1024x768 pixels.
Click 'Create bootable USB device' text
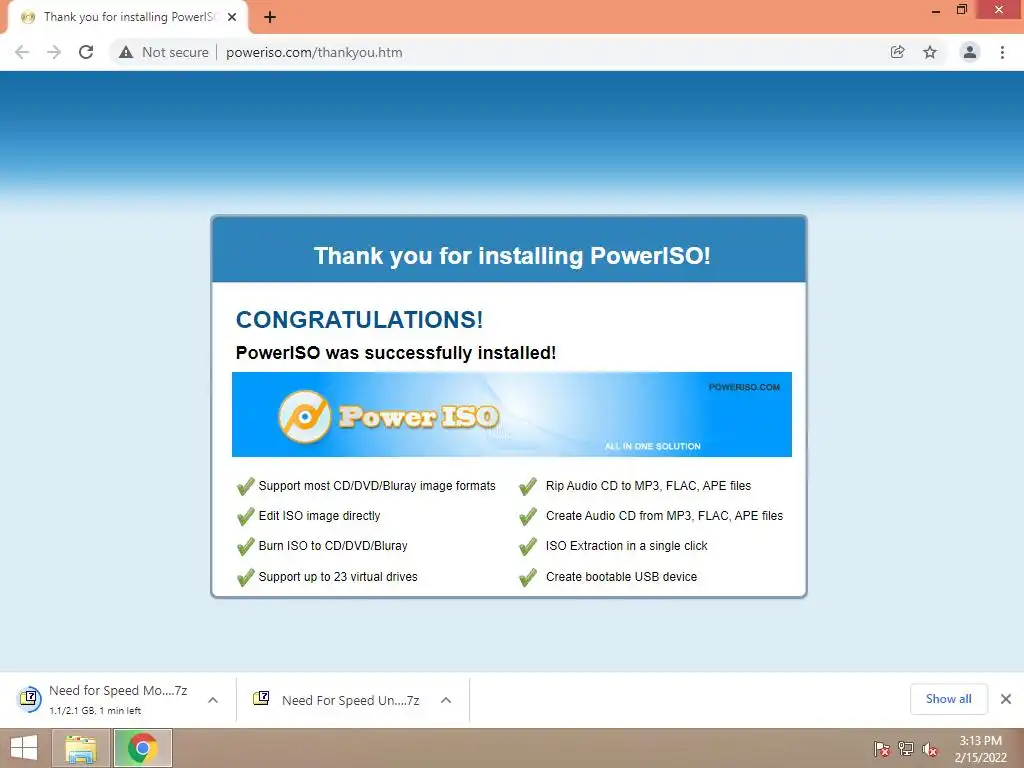tap(621, 577)
